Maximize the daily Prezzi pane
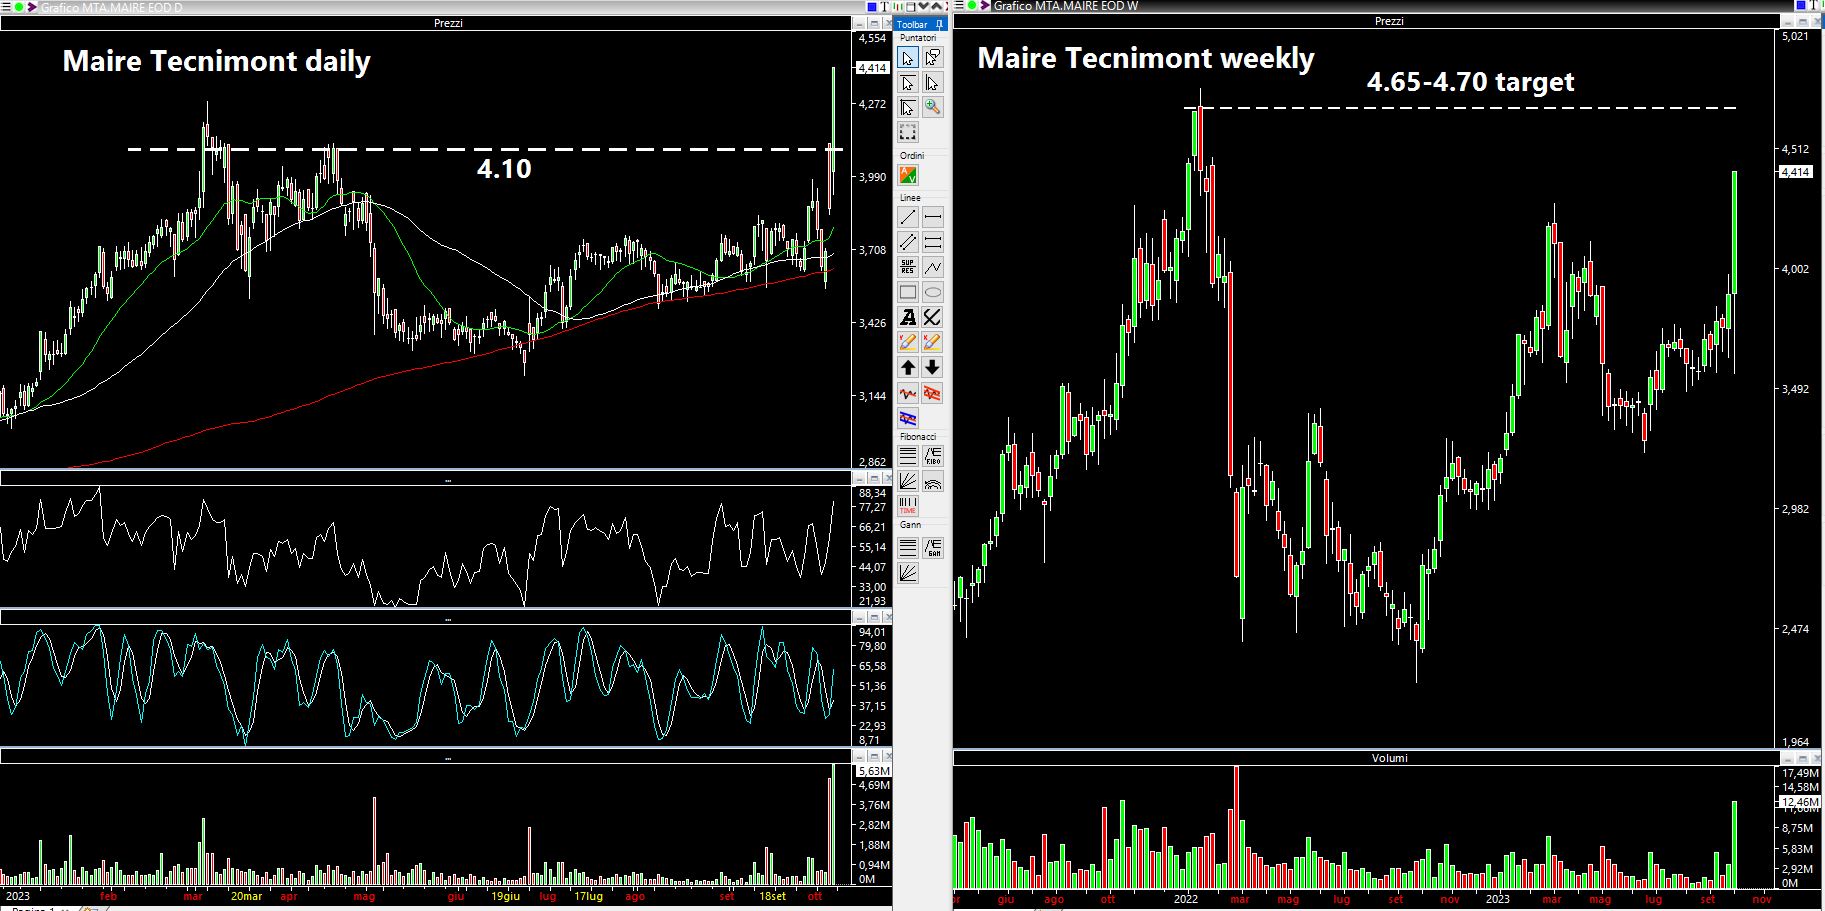Image resolution: width=1825 pixels, height=911 pixels. tap(874, 24)
